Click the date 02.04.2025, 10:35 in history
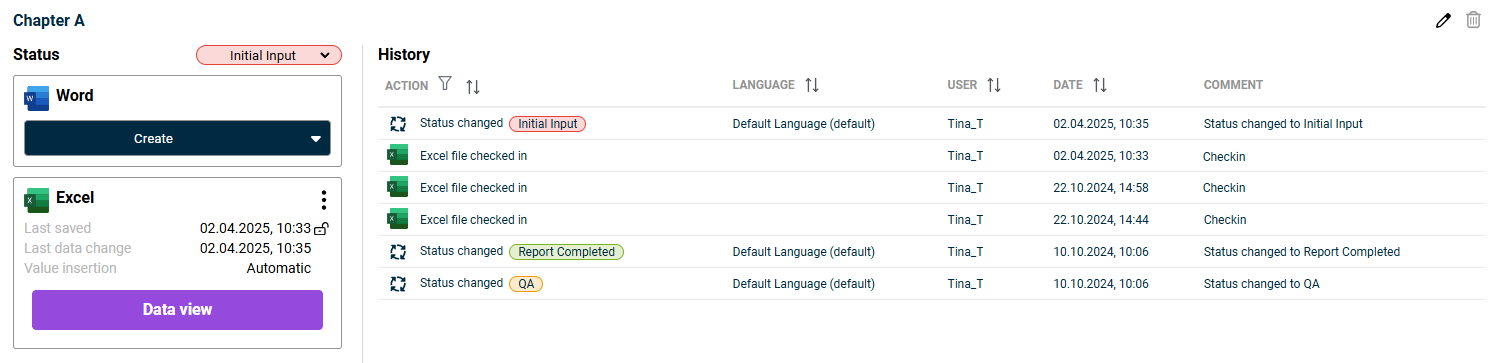The image size is (1495, 363). [x=1101, y=124]
